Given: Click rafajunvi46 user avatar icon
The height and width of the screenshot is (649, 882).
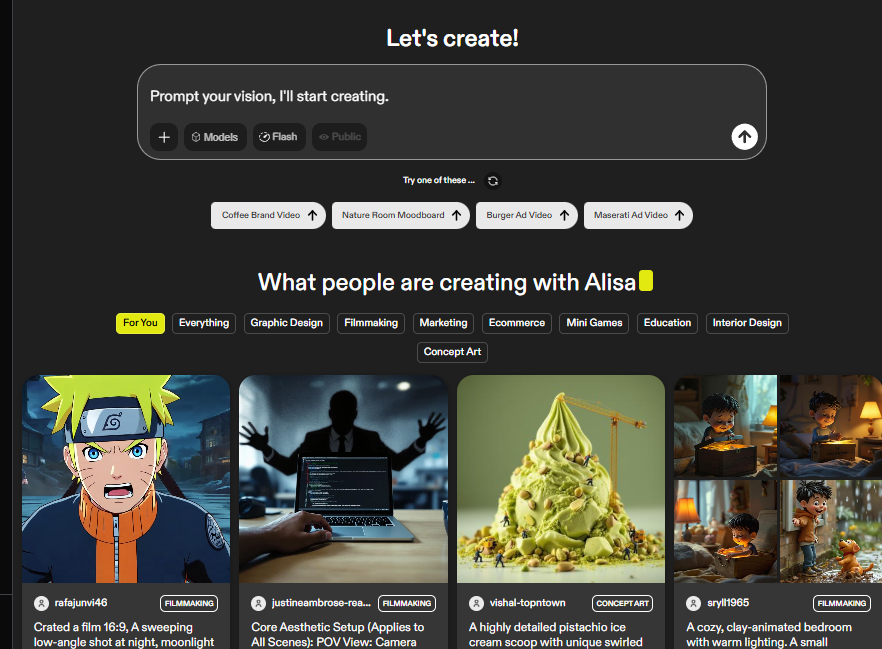Looking at the screenshot, I should pyautogui.click(x=42, y=603).
